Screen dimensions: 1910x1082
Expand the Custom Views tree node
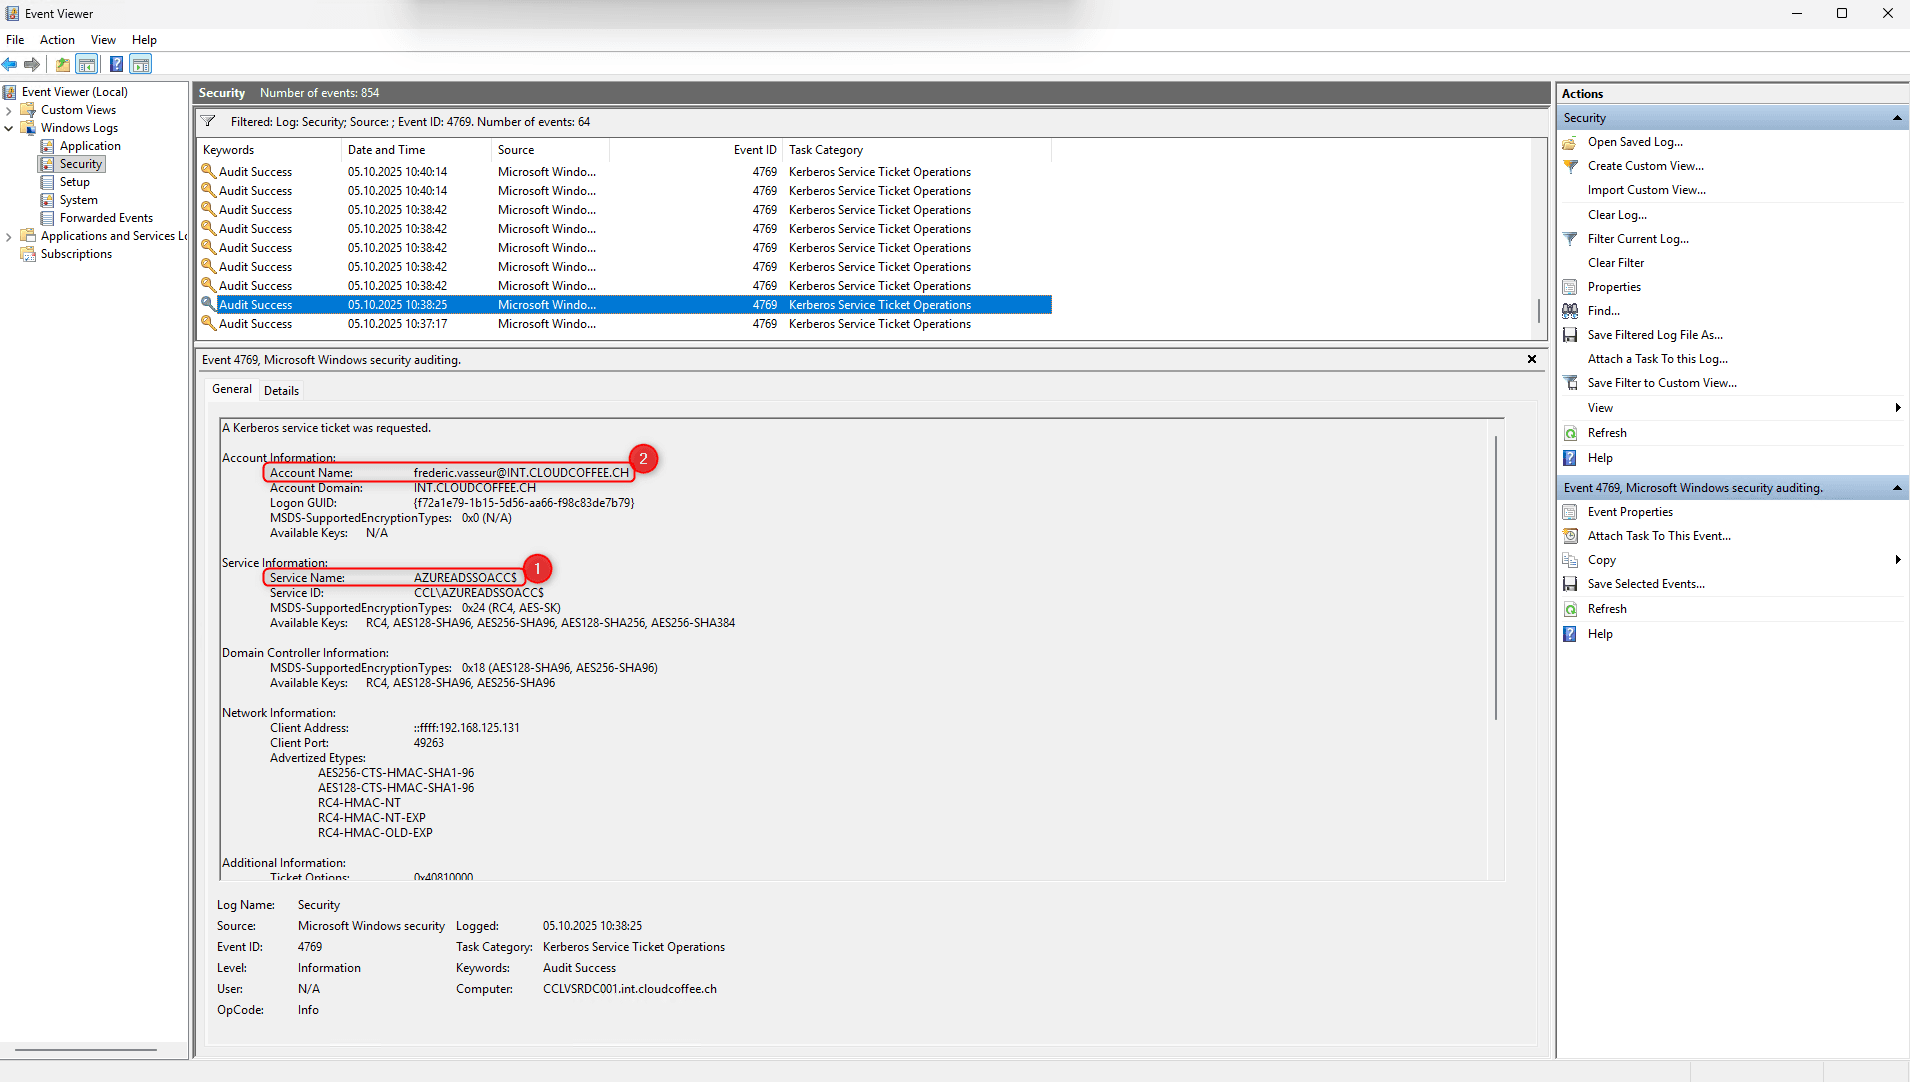pos(9,110)
